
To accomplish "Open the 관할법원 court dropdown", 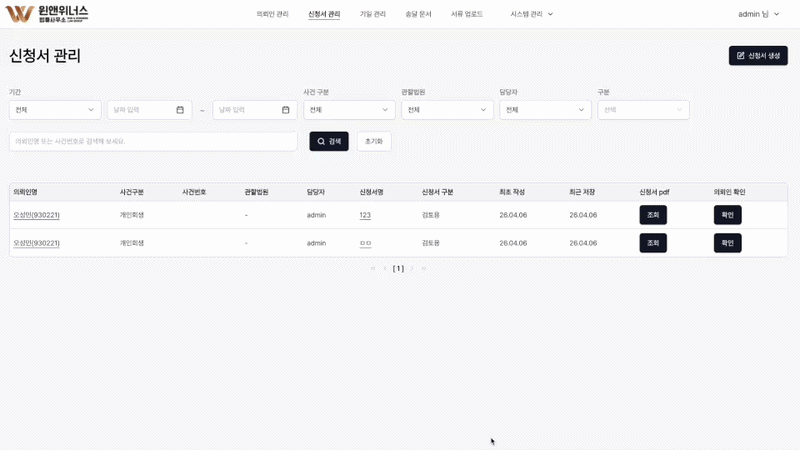I will (447, 110).
